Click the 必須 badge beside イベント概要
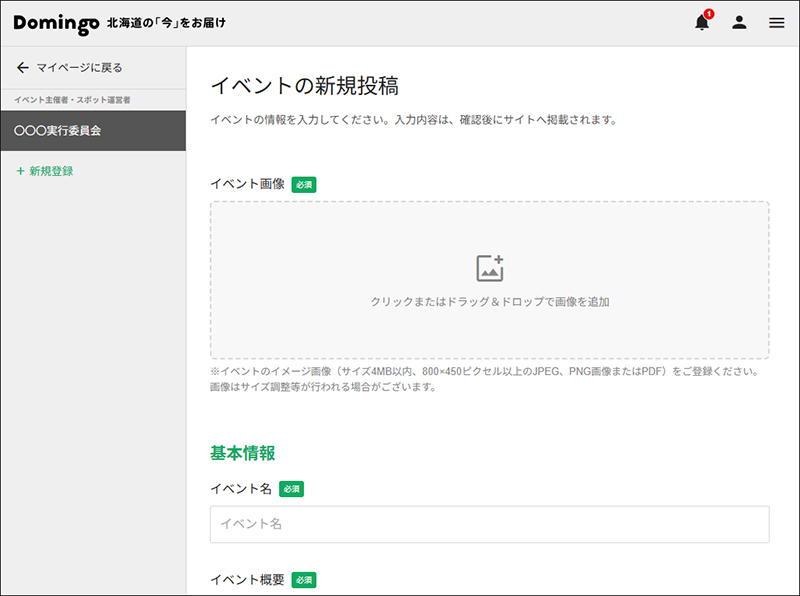 304,580
